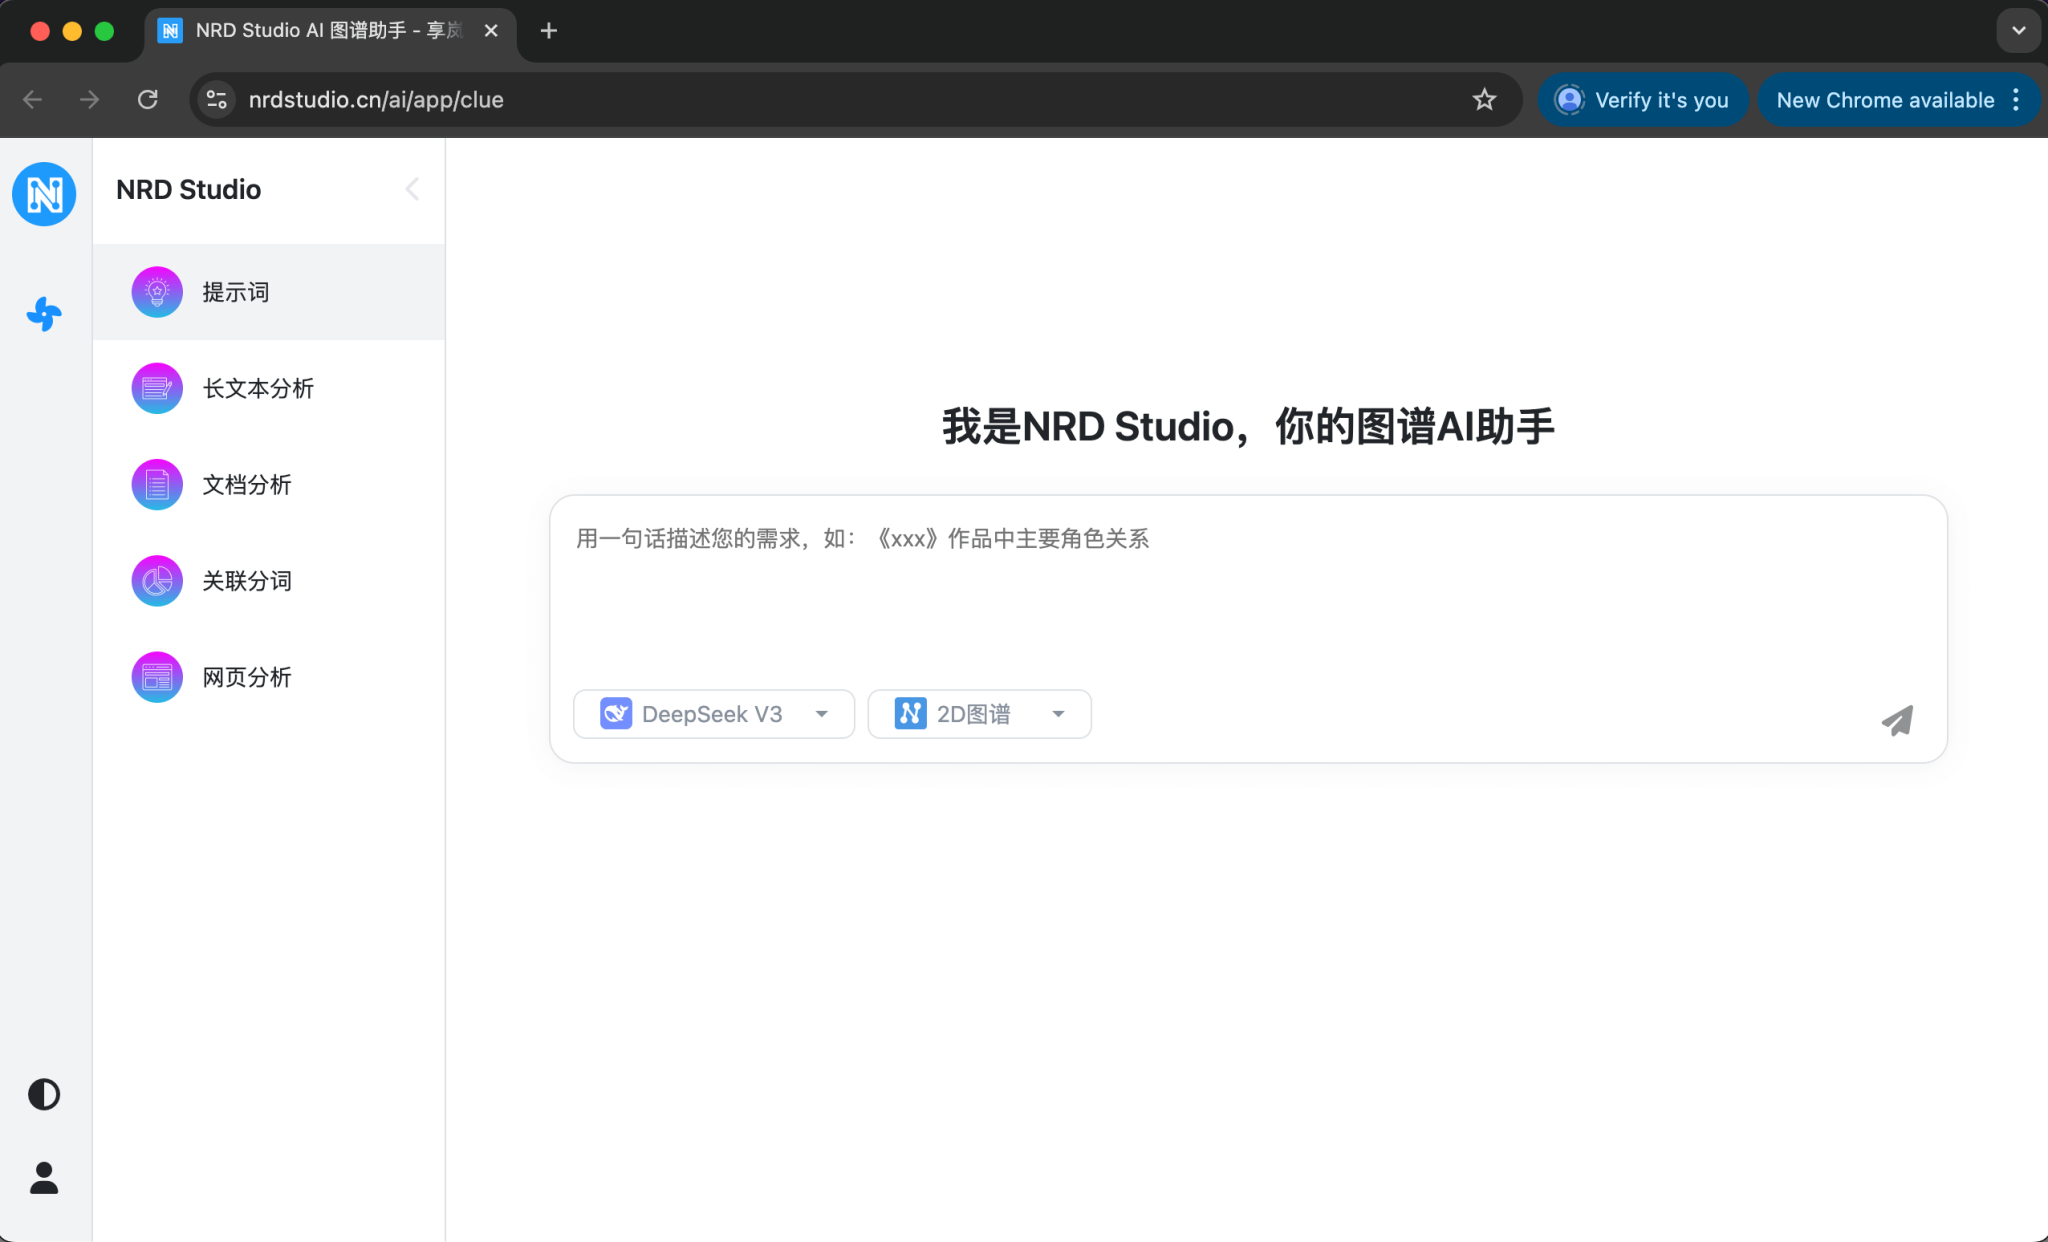This screenshot has height=1242, width=2048.
Task: Open the tab search dropdown arrow
Action: pos(2018,30)
